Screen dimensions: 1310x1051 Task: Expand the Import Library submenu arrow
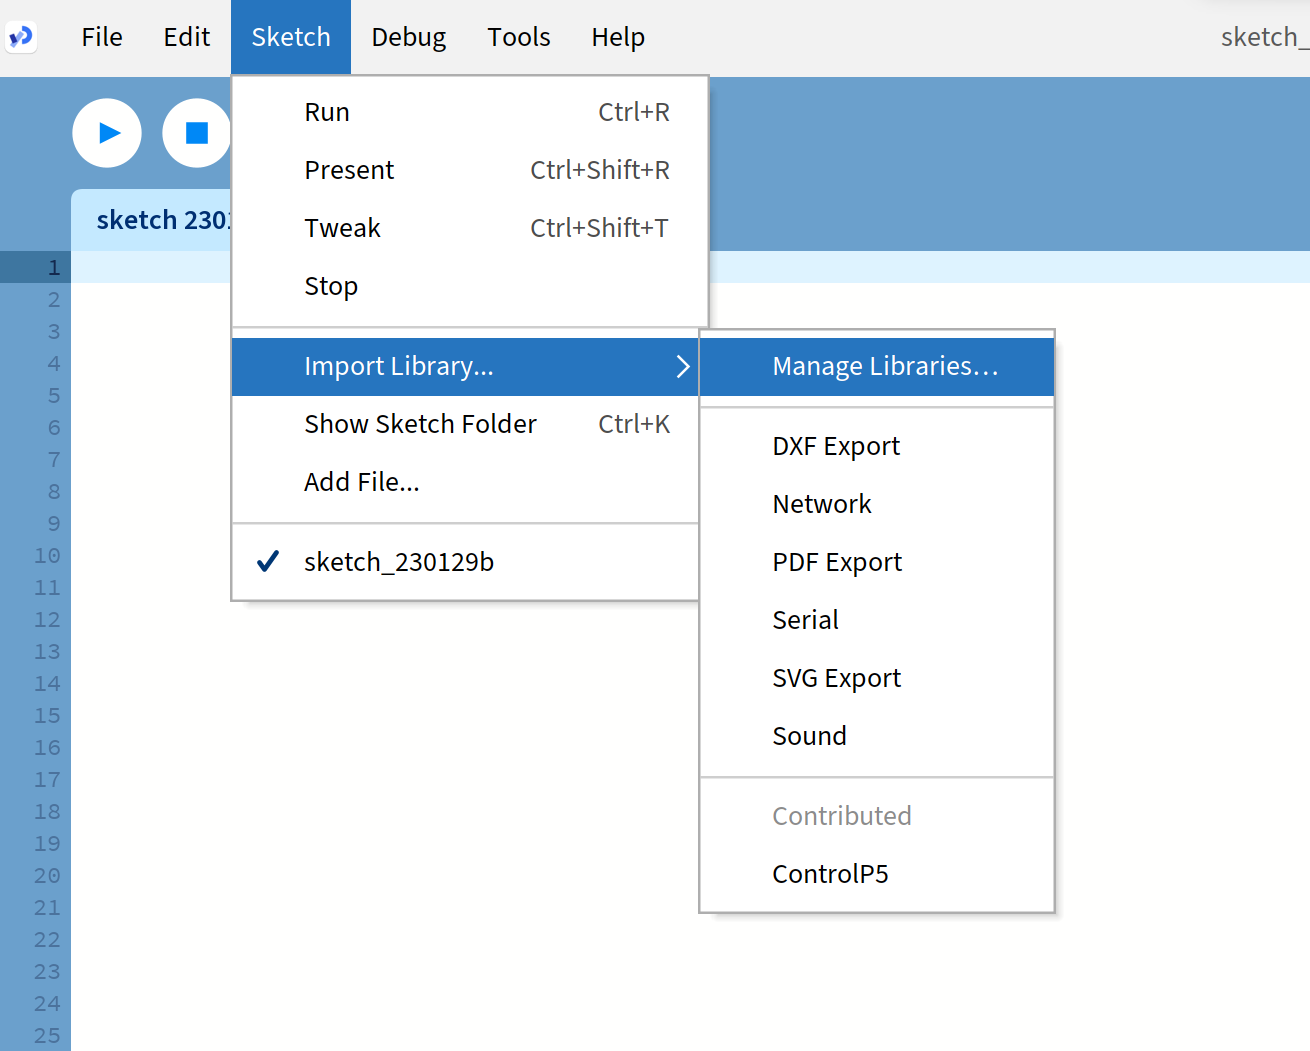point(682,367)
